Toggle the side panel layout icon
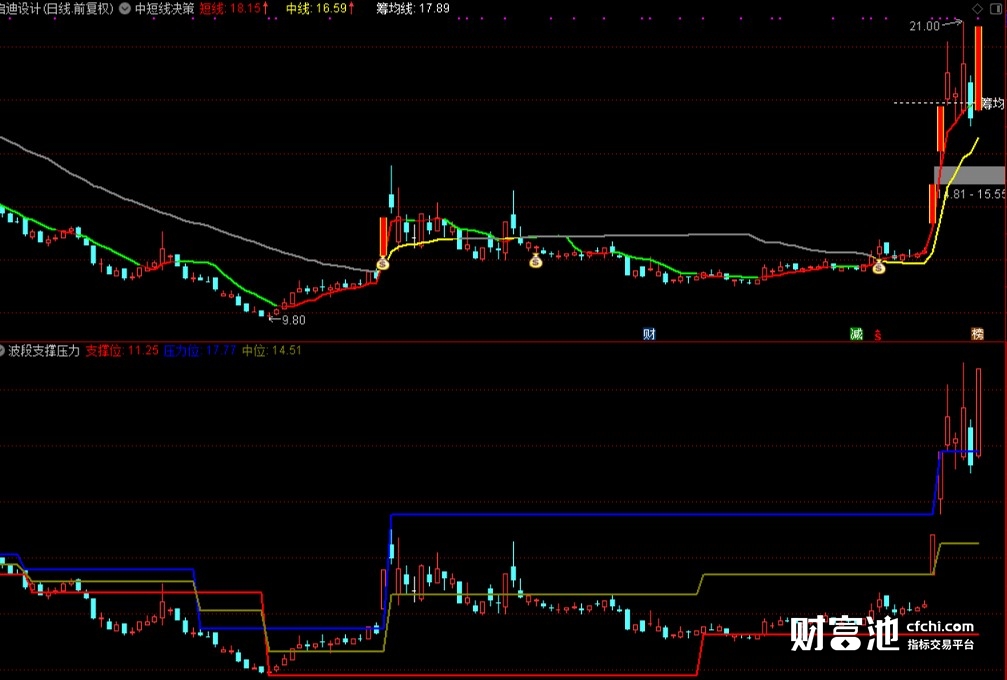This screenshot has width=1007, height=680. click(998, 9)
